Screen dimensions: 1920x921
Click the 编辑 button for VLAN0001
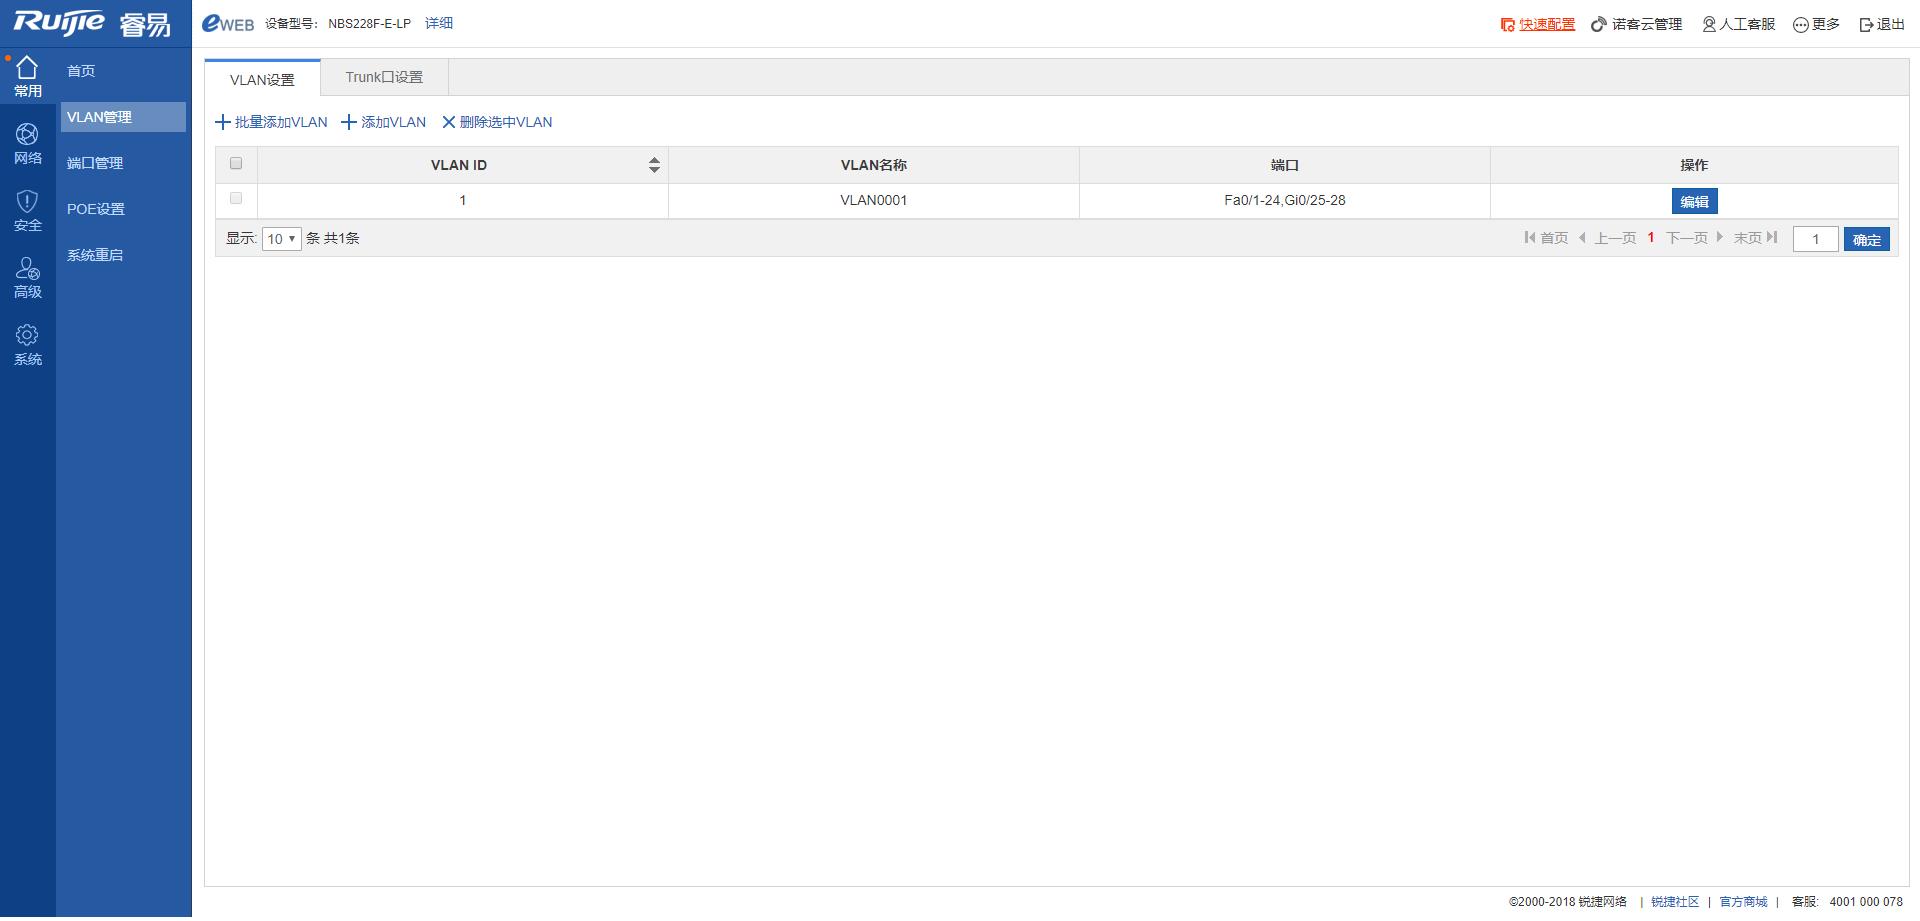point(1694,202)
